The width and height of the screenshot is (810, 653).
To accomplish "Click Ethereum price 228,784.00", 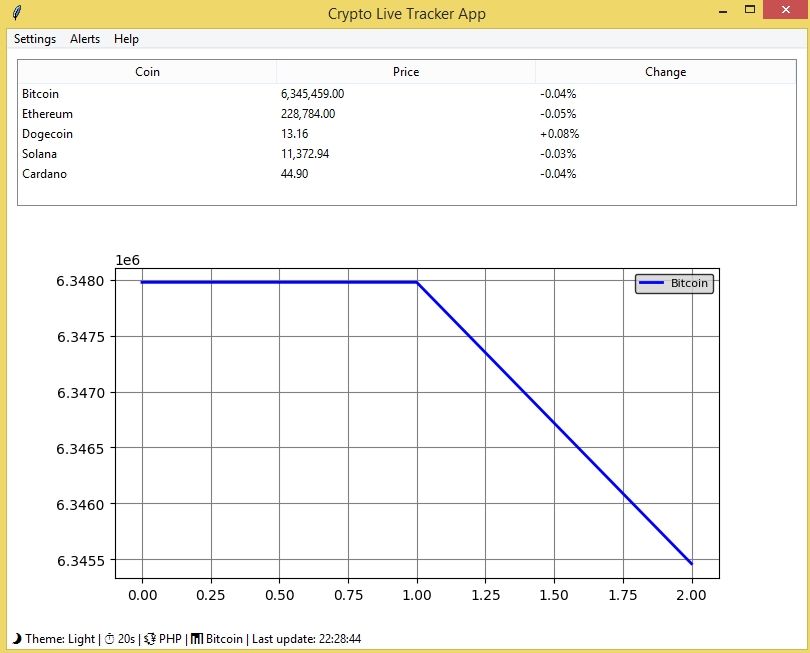I will click(x=308, y=114).
